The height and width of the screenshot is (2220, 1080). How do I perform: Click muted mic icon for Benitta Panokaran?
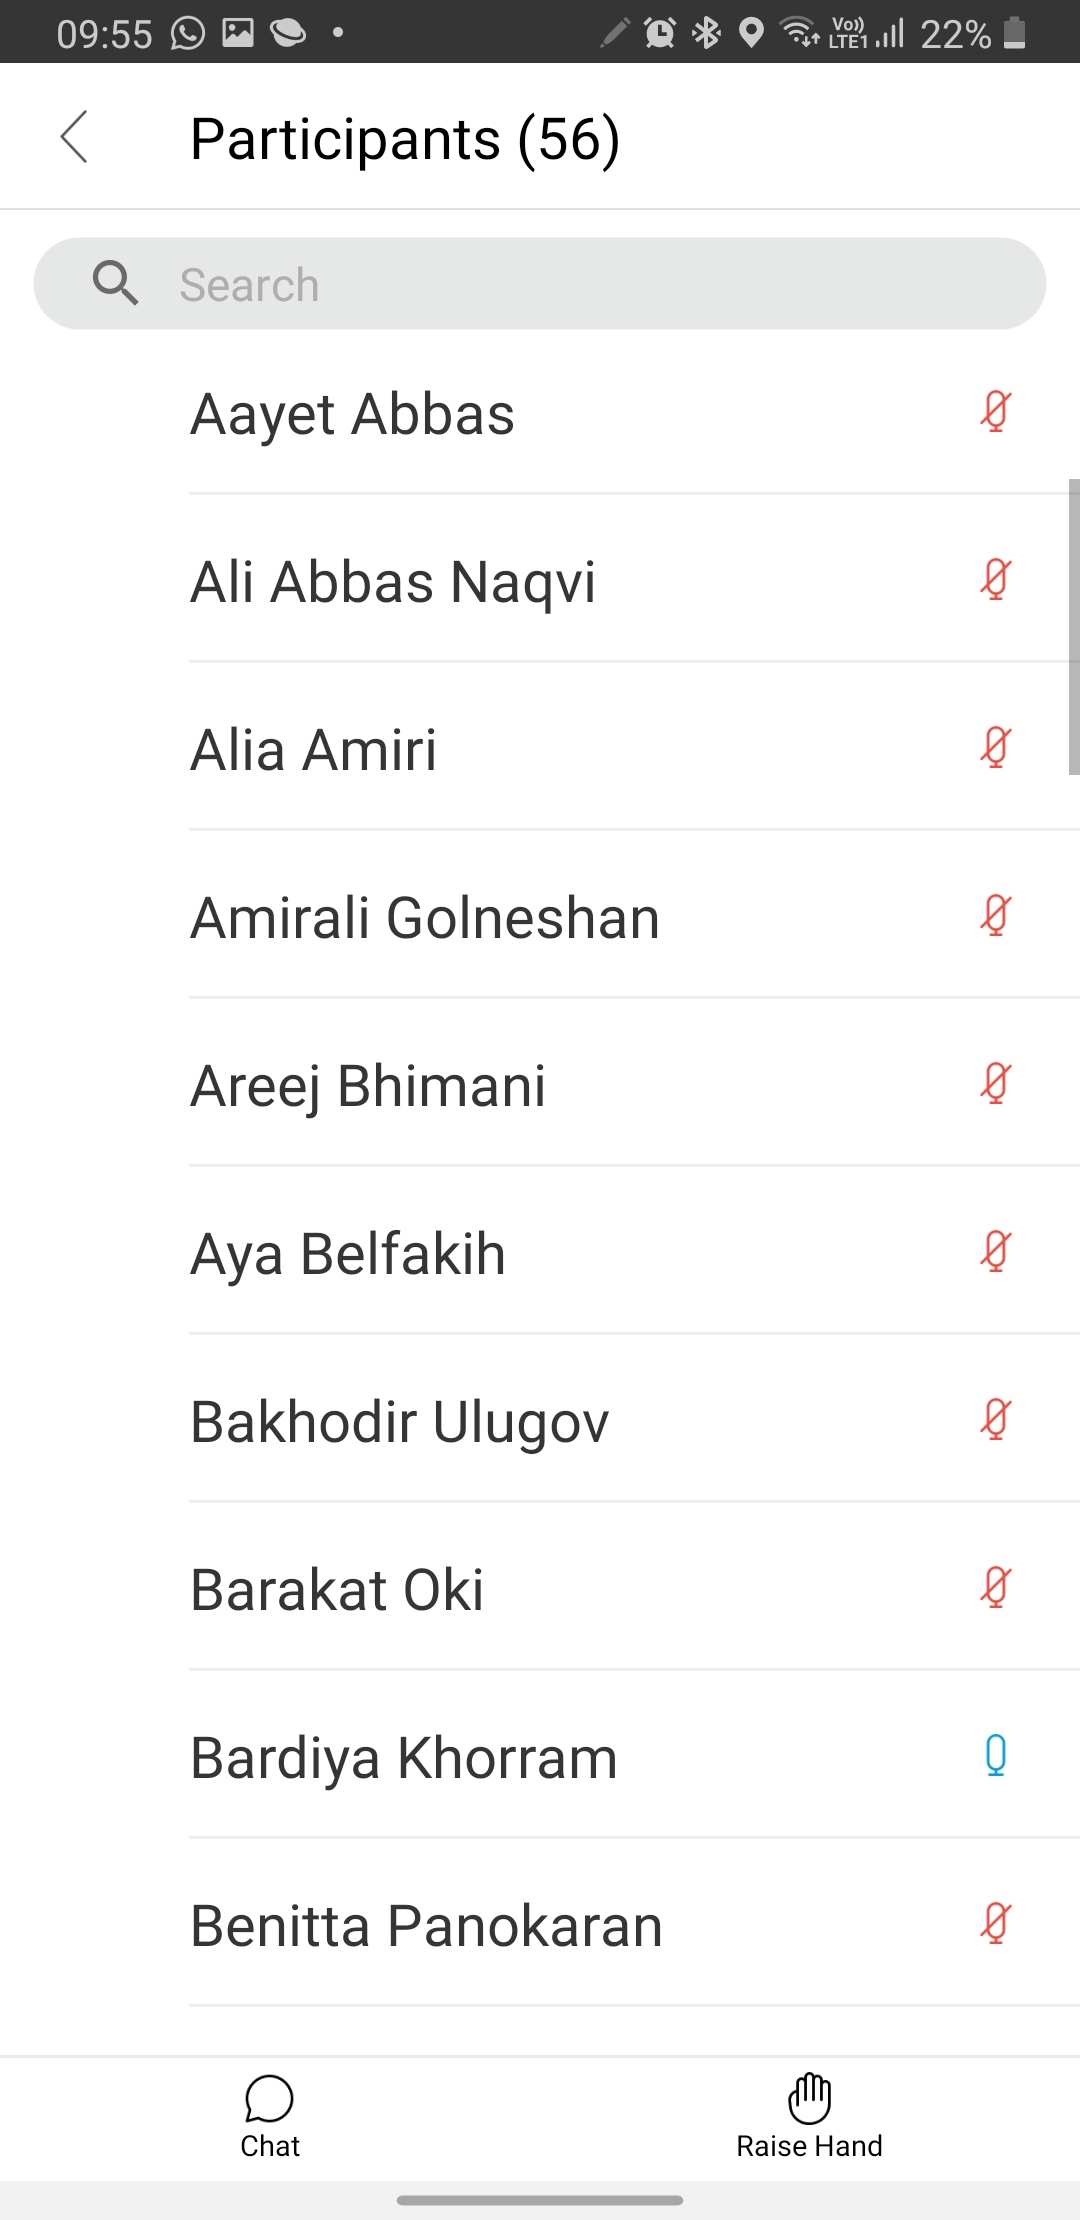click(x=995, y=1923)
